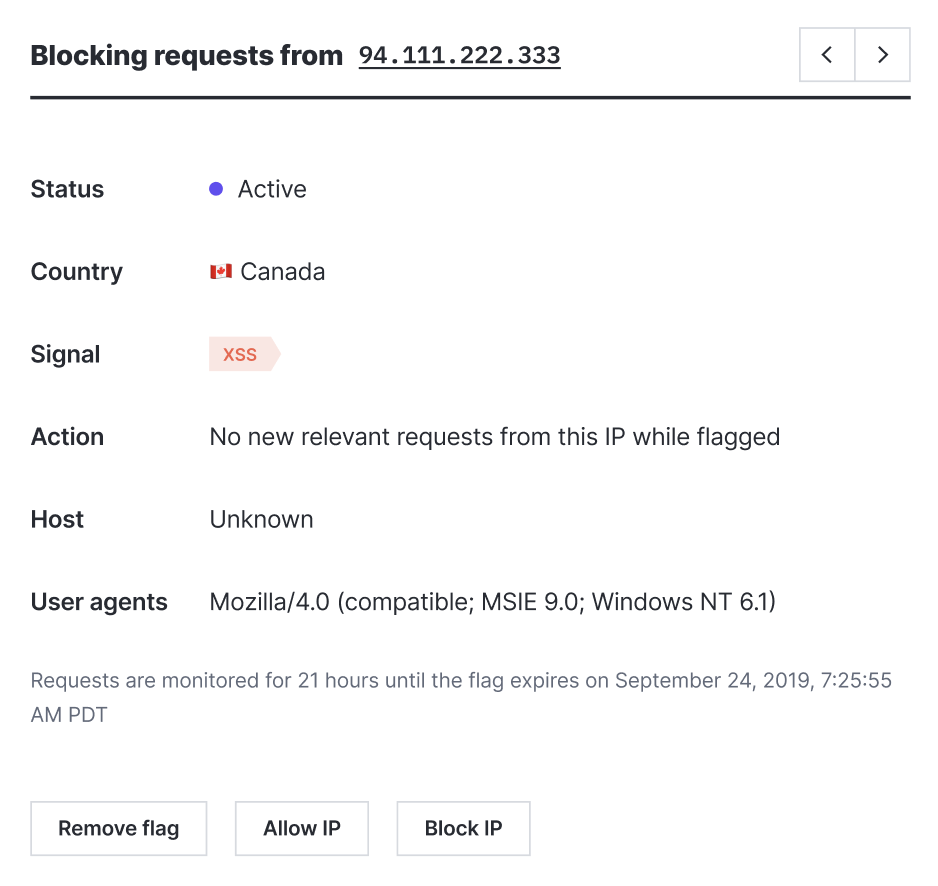Click the Signal field label
This screenshot has width=938, height=886.
(x=65, y=355)
